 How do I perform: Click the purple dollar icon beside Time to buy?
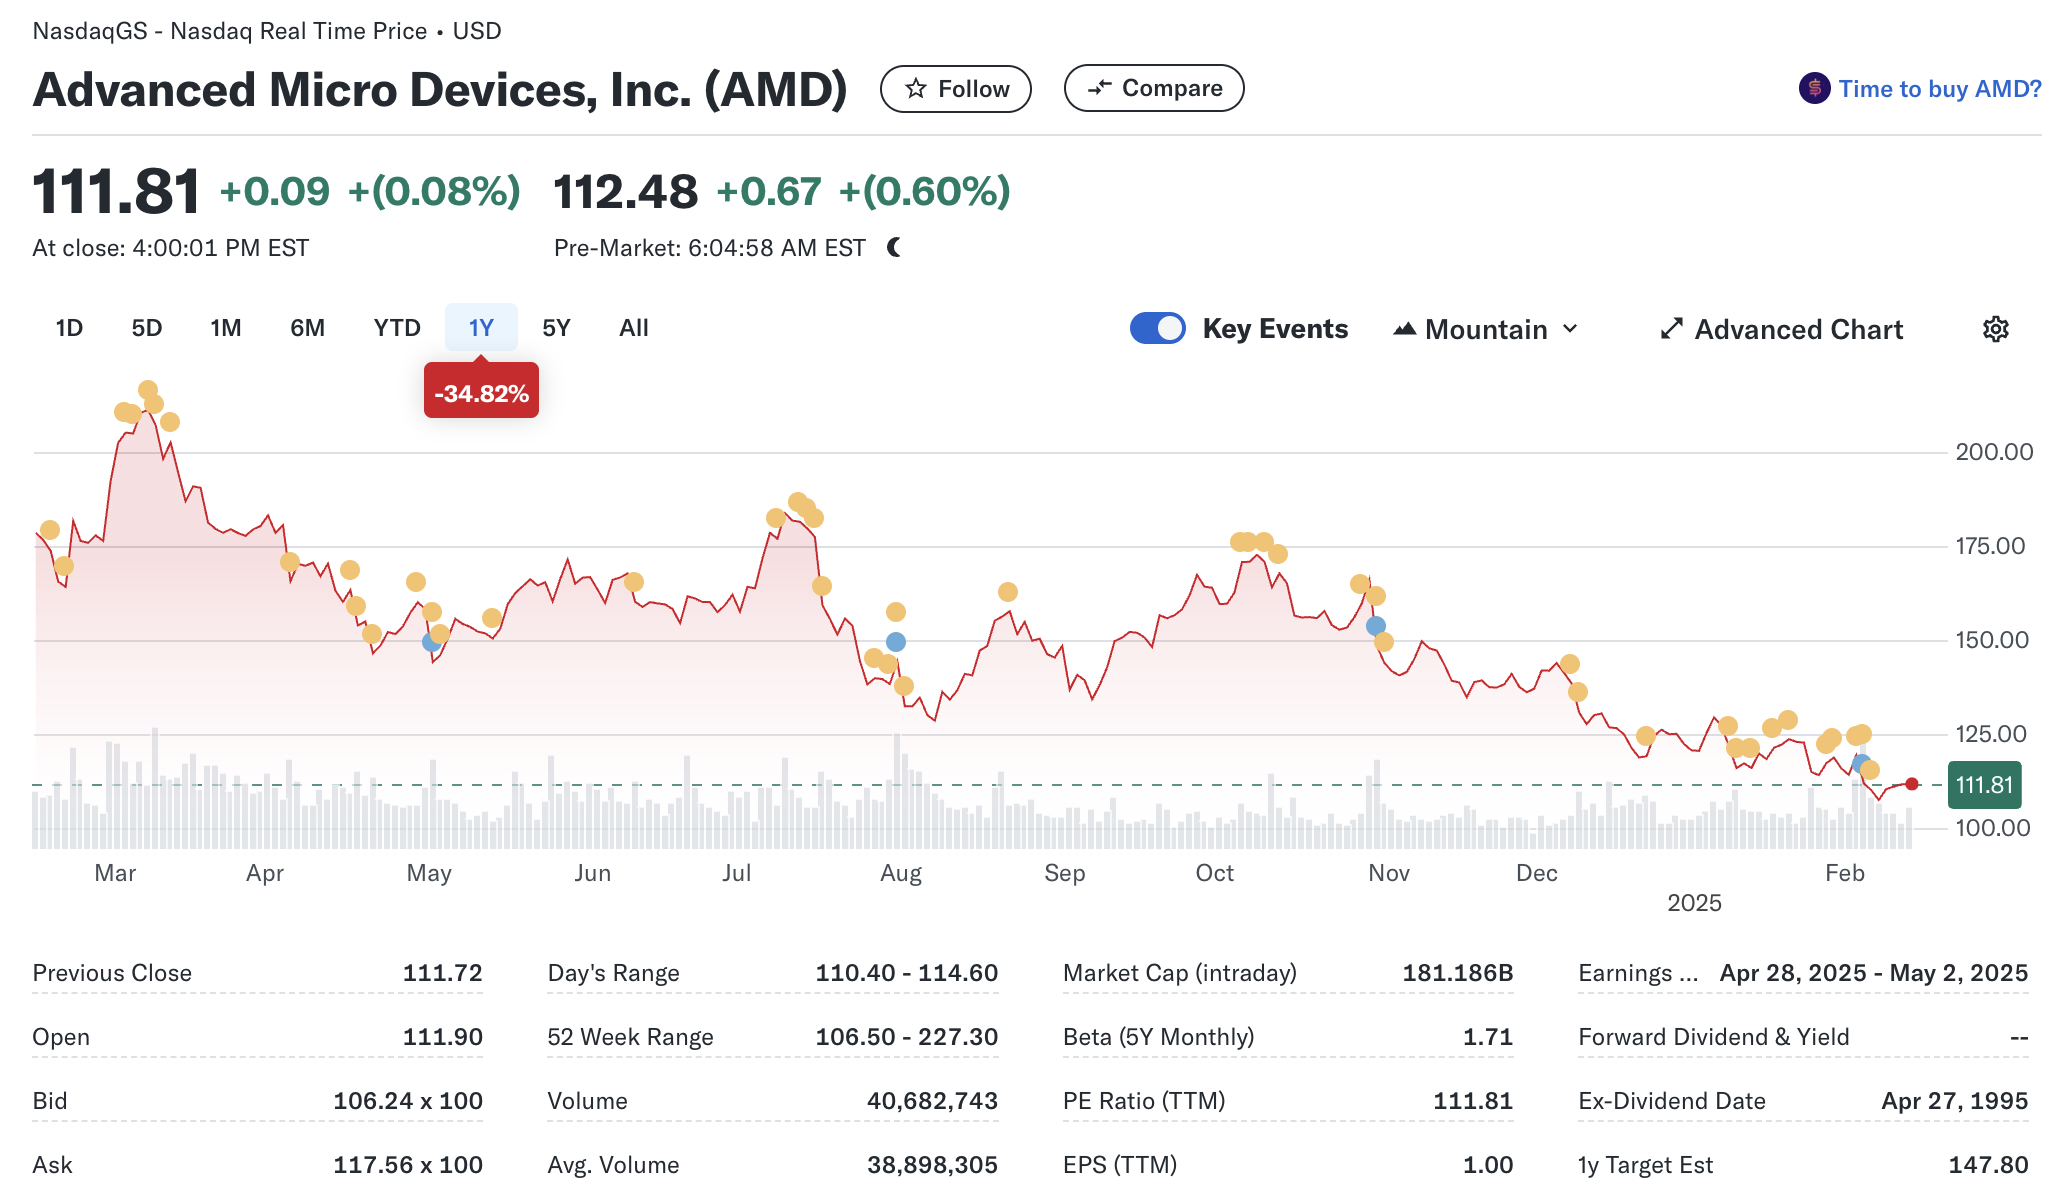pos(1814,88)
